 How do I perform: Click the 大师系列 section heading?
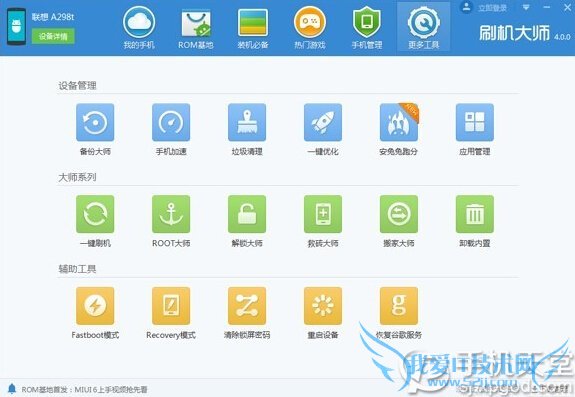[77, 177]
